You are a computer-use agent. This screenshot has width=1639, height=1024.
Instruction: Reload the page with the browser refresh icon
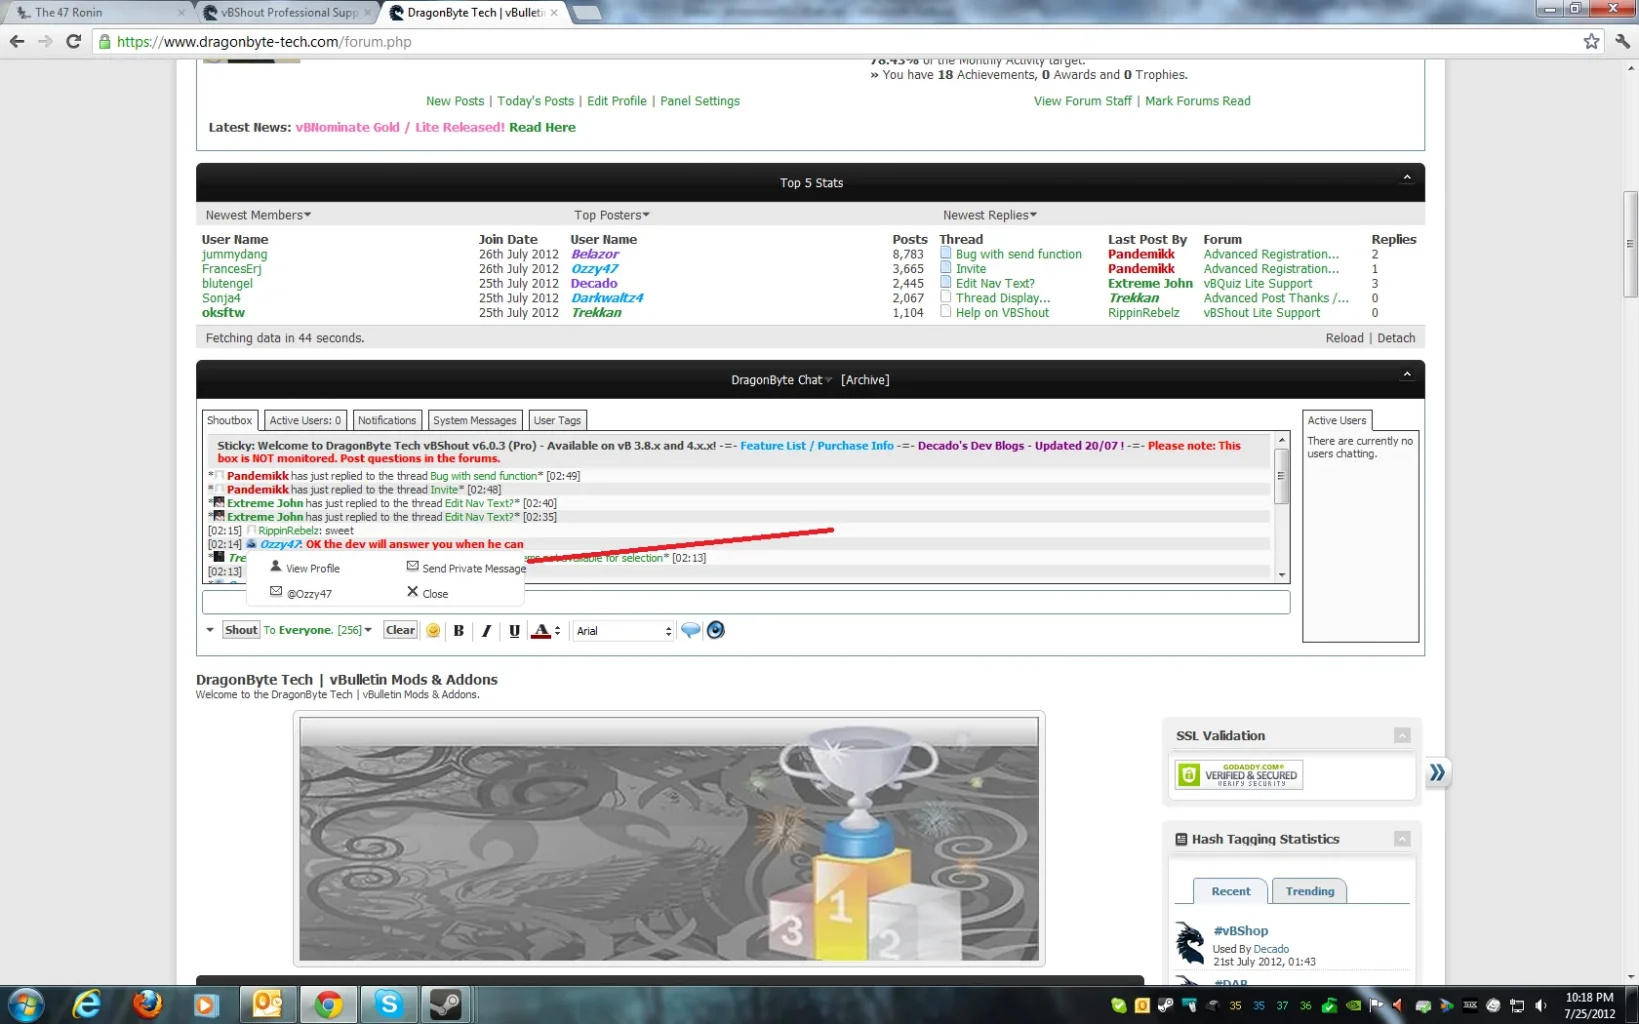tap(73, 41)
